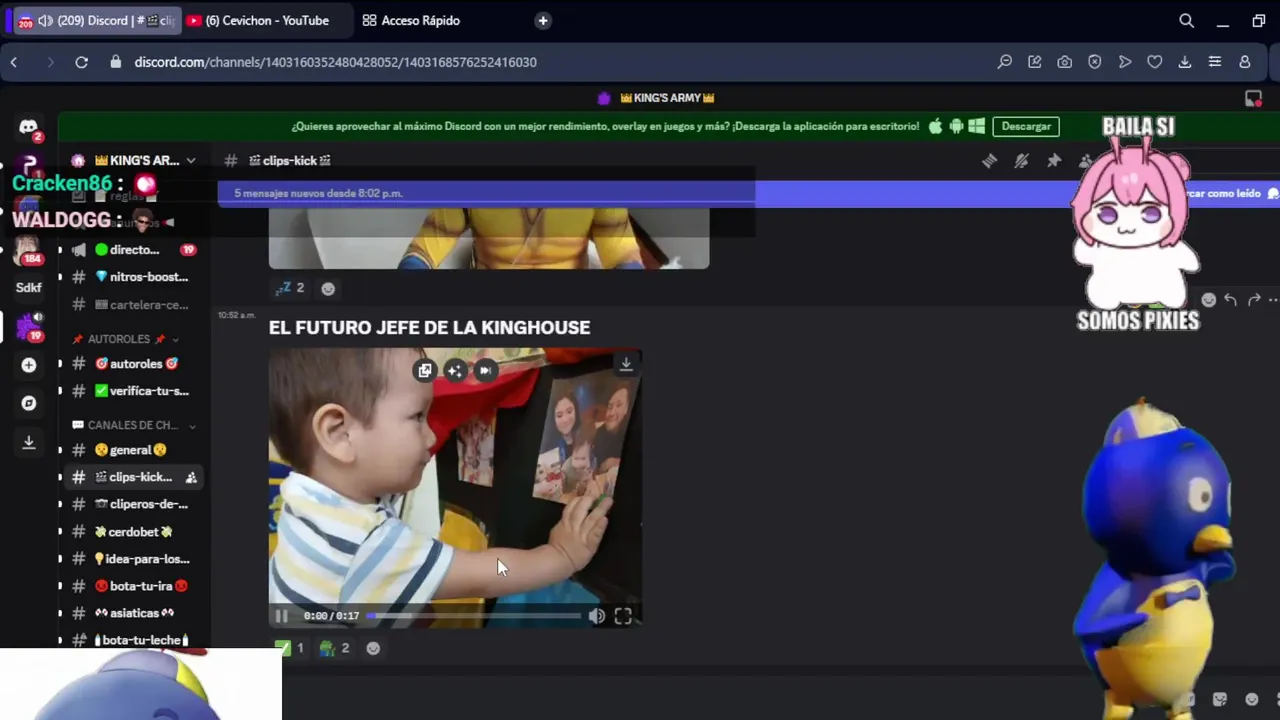Take a snapshot with browser camera icon
This screenshot has height=720, width=1280.
(x=1065, y=62)
